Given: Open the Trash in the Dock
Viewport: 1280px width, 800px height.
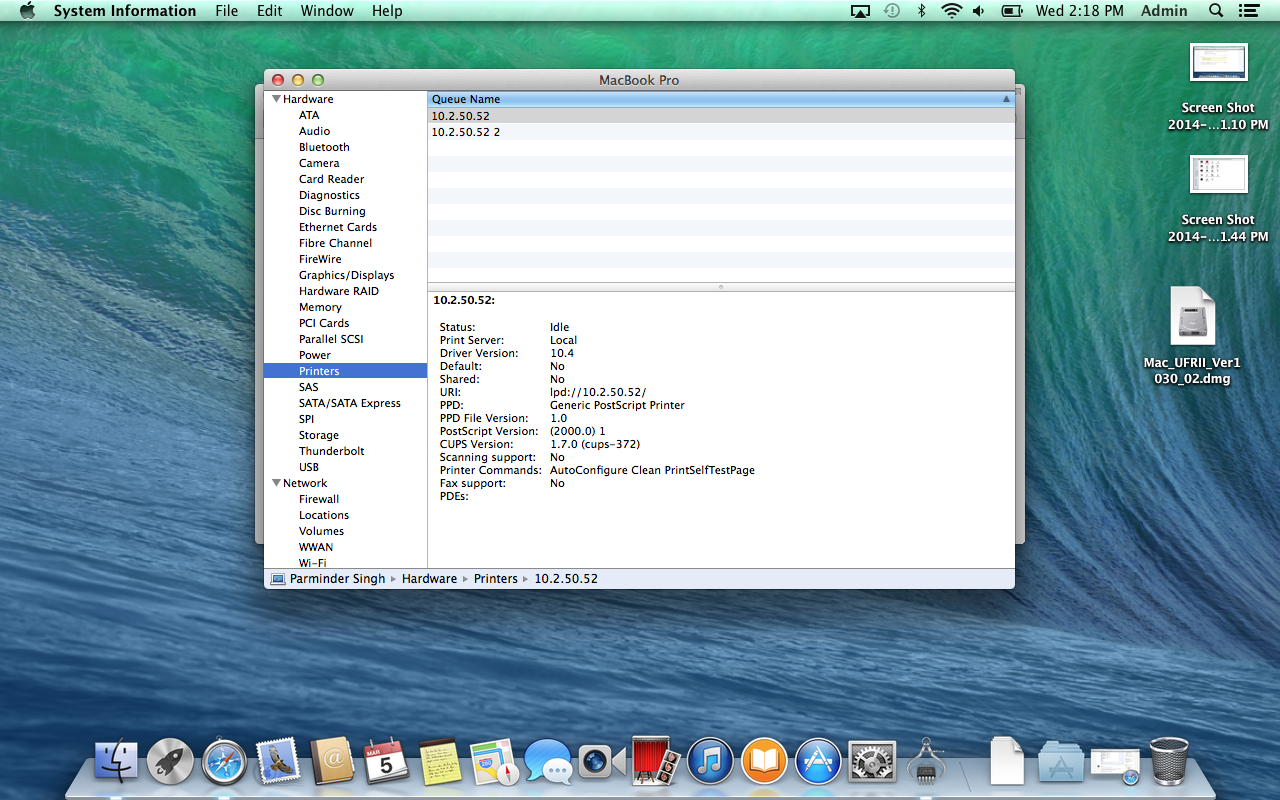Looking at the screenshot, I should click(1169, 762).
